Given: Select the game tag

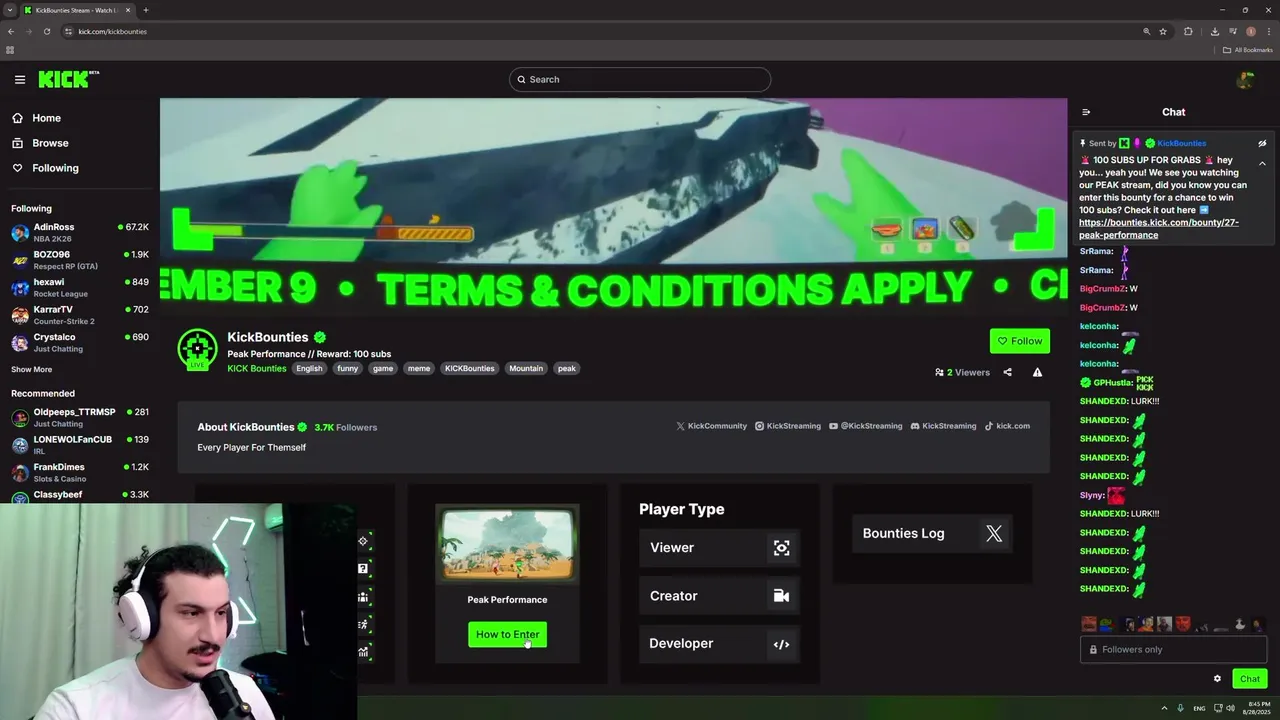Looking at the screenshot, I should [383, 368].
